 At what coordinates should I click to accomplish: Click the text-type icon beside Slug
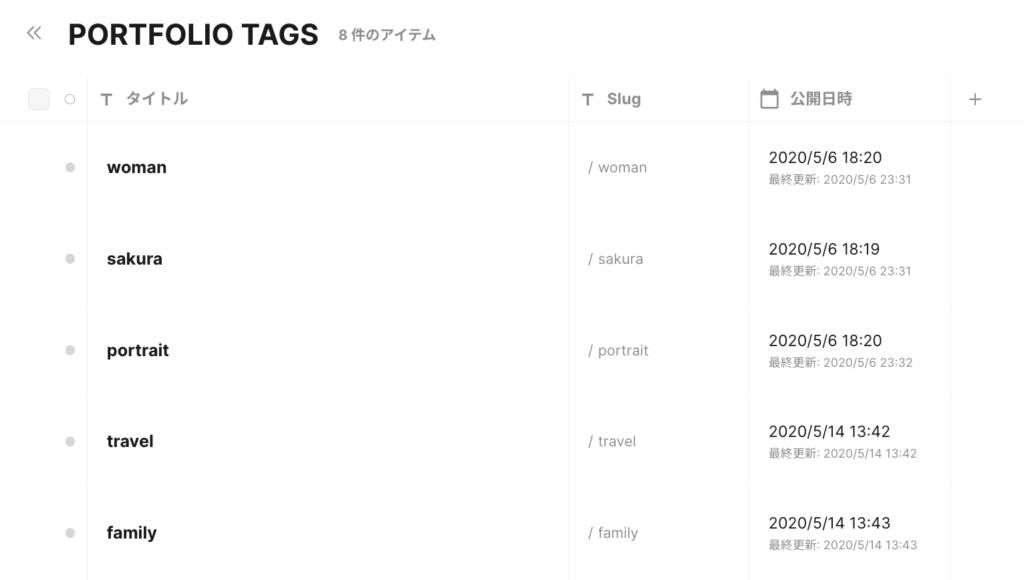tap(588, 99)
